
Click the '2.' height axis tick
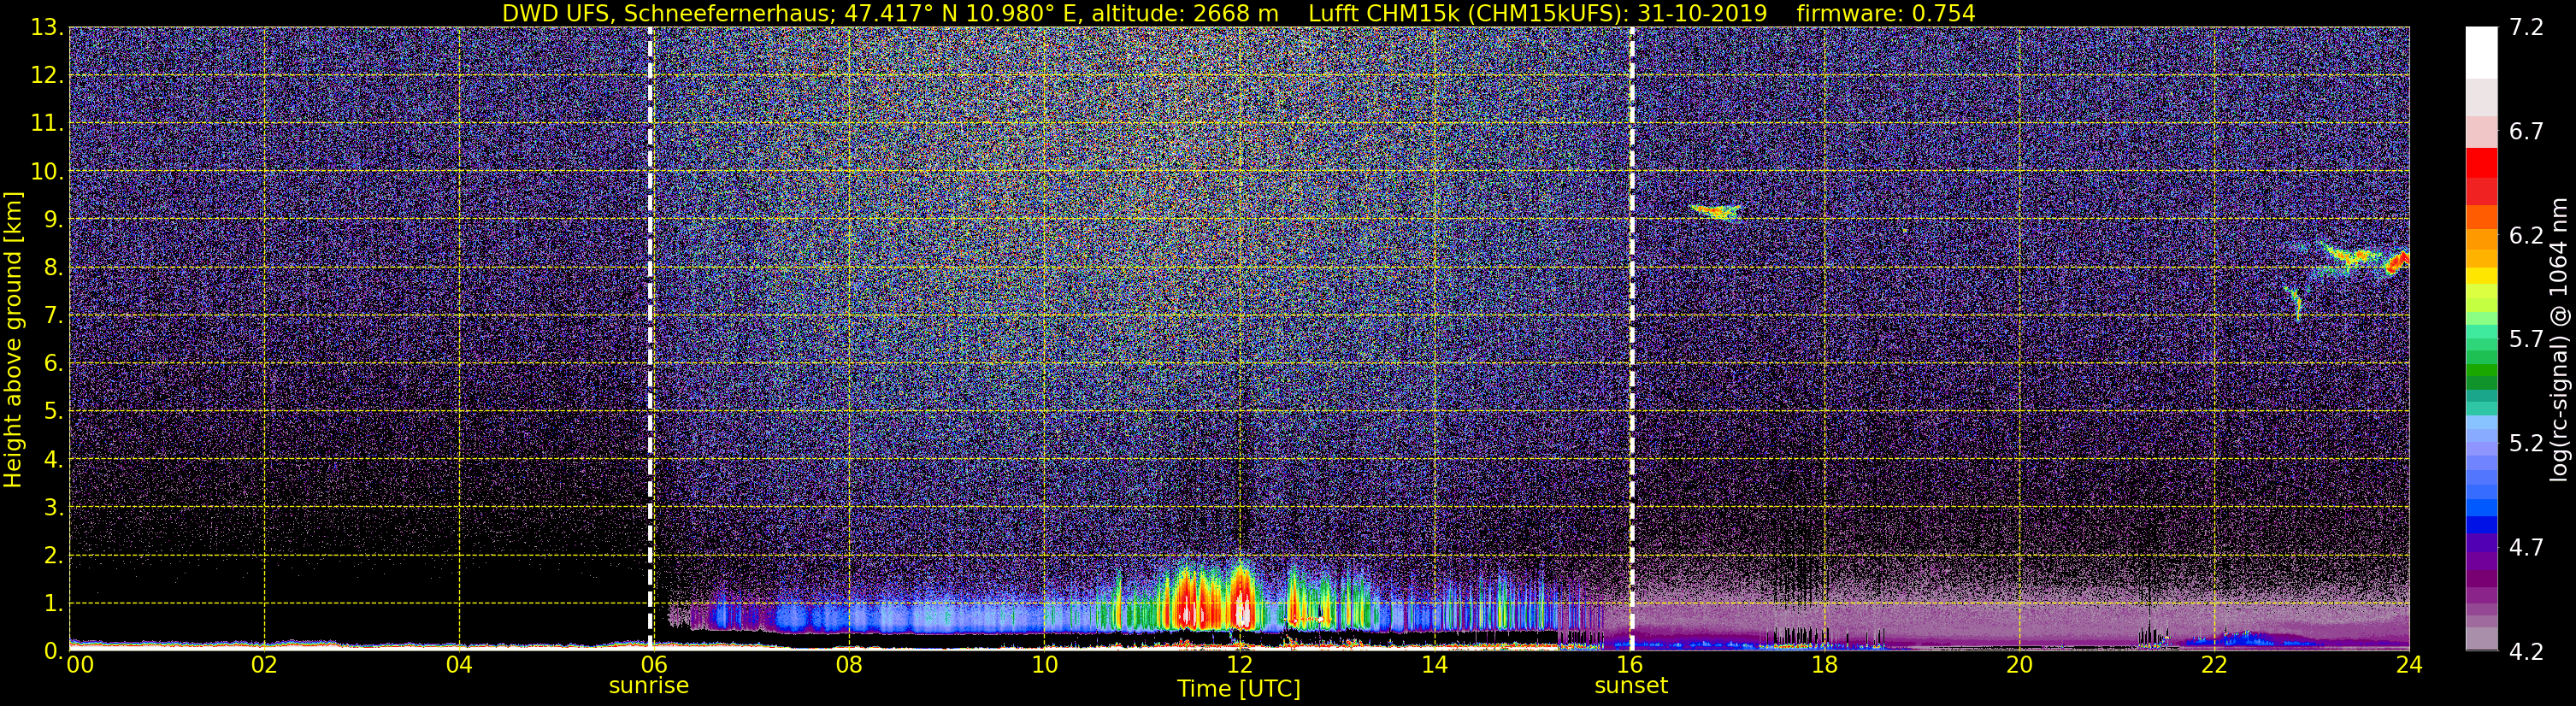point(54,556)
